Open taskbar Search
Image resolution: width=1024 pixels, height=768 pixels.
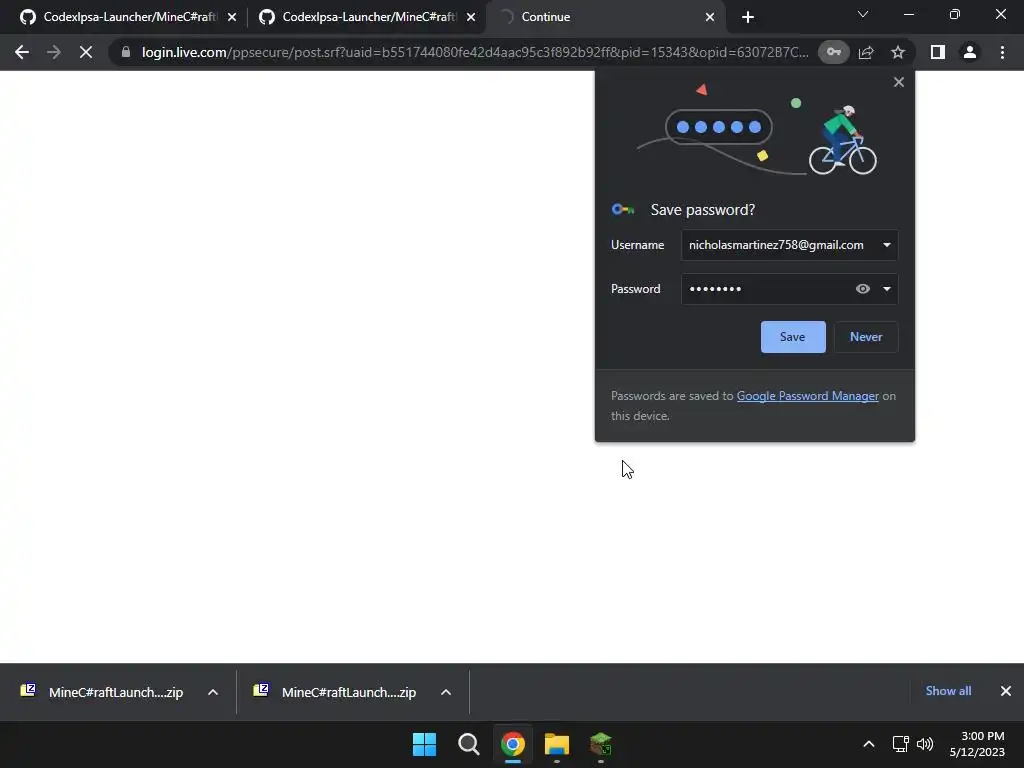(x=468, y=744)
